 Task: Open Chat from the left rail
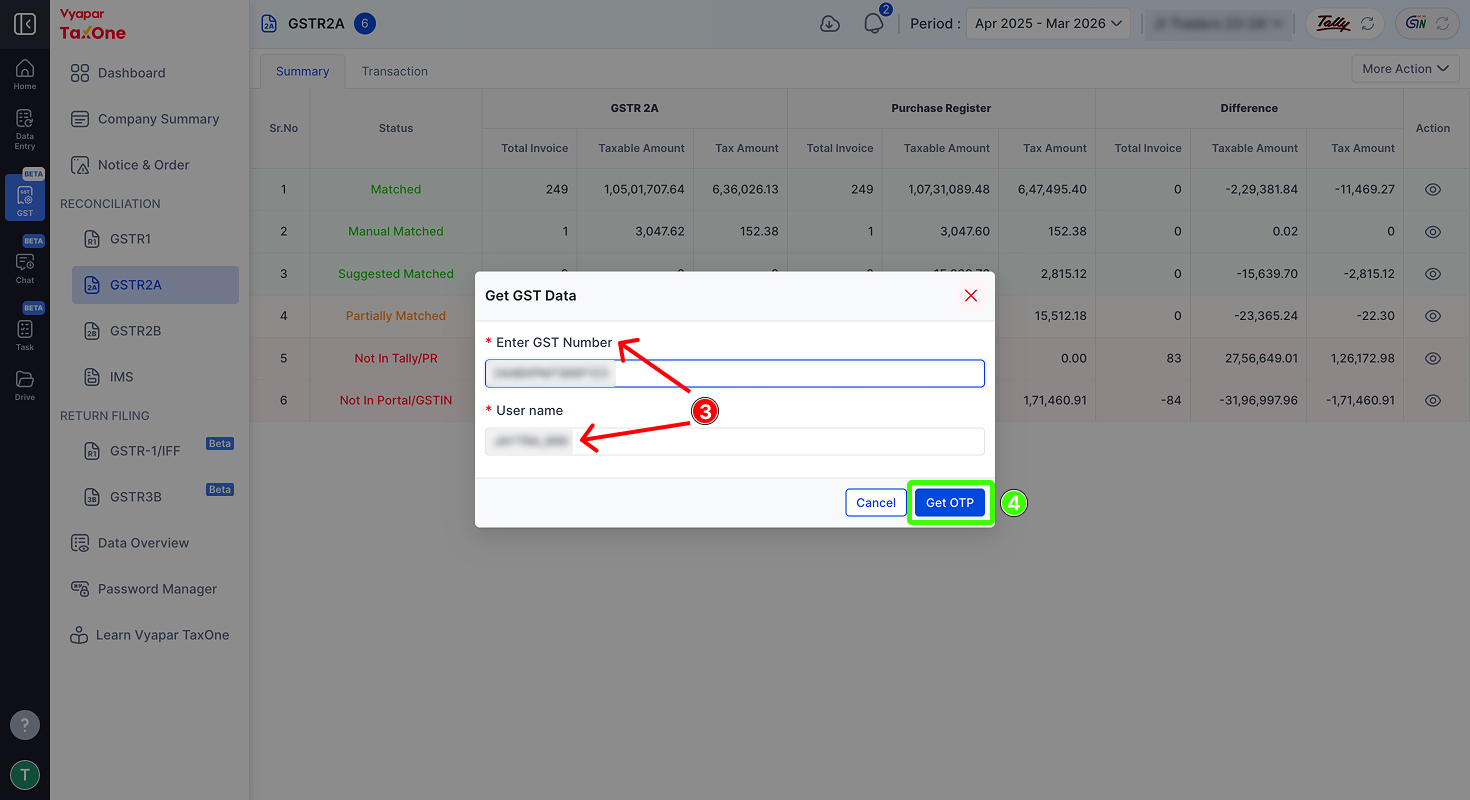point(25,267)
